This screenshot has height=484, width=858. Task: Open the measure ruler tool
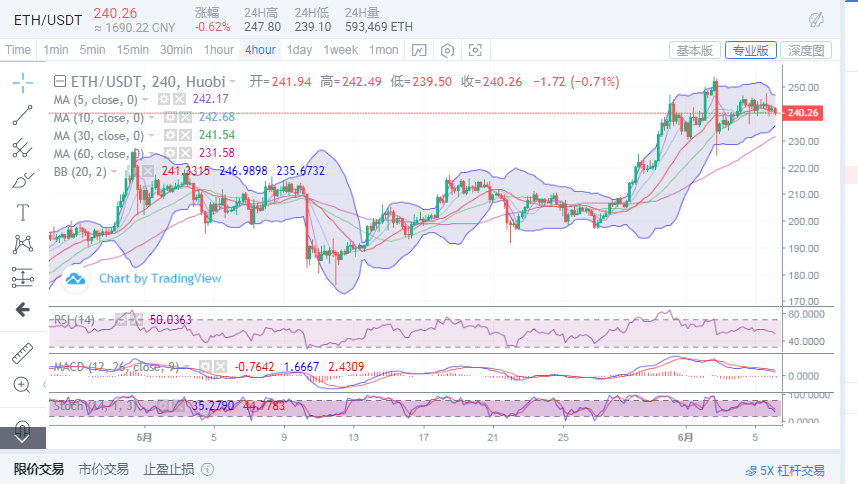(x=22, y=353)
